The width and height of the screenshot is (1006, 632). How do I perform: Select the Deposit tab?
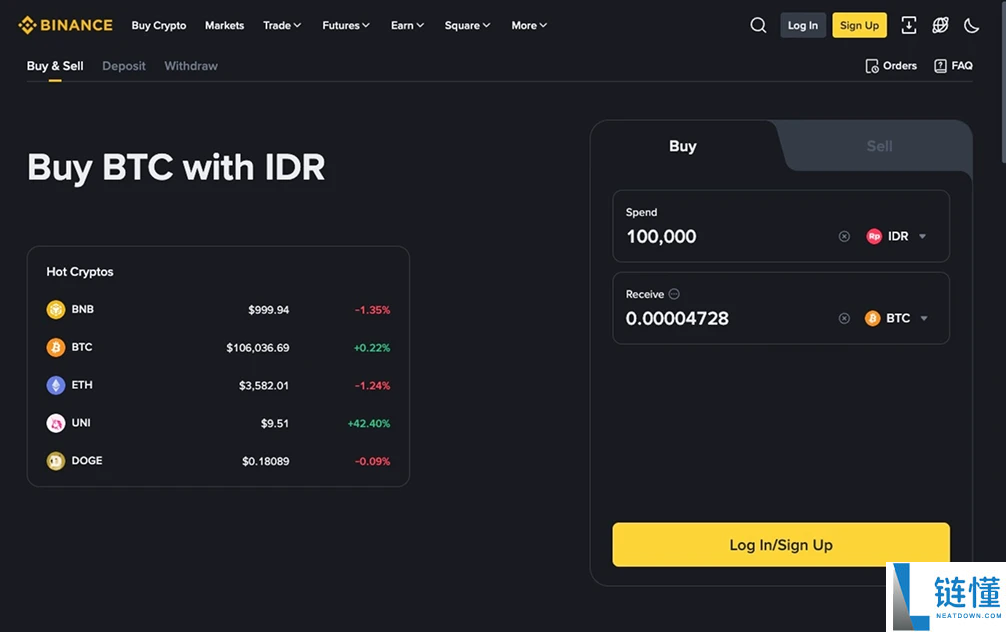click(x=124, y=66)
